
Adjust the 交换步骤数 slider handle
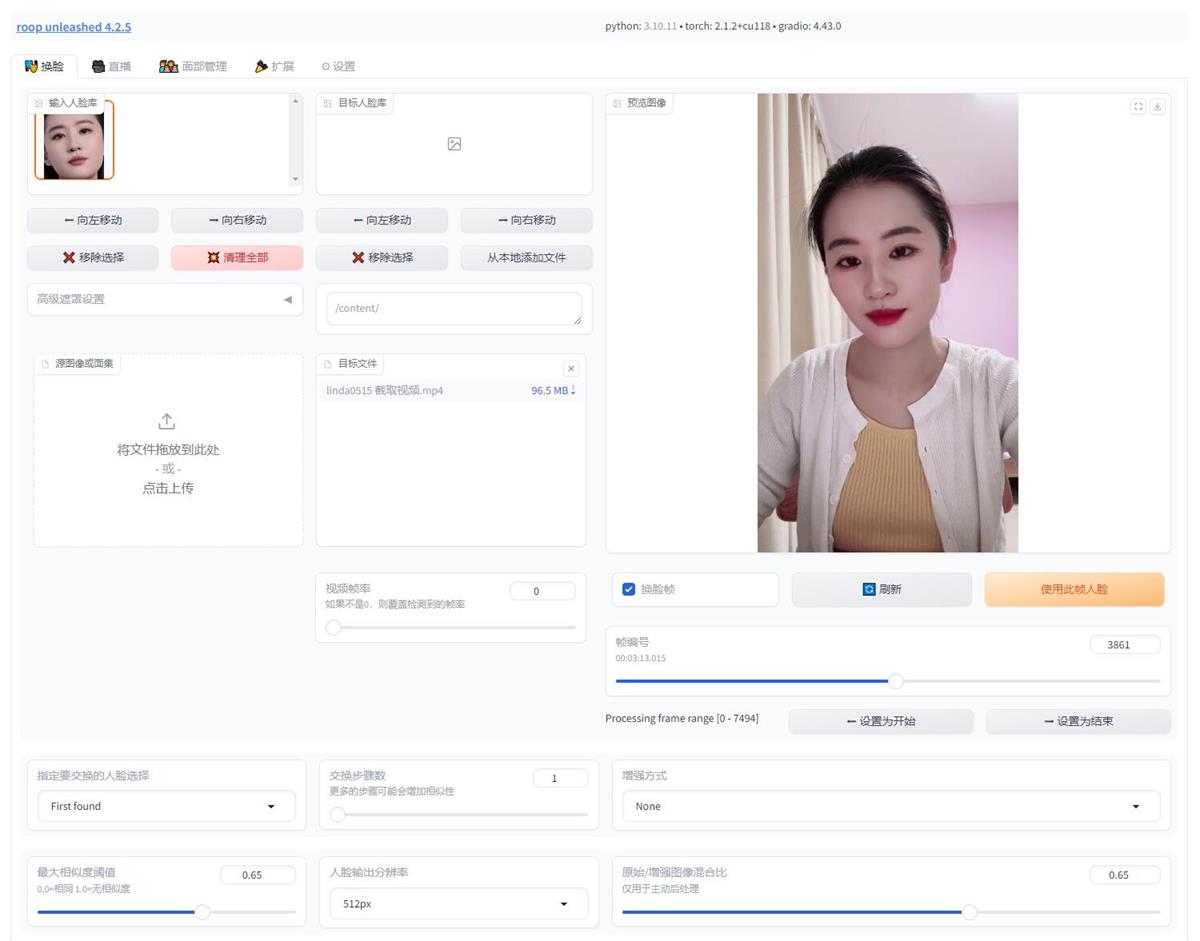point(338,814)
